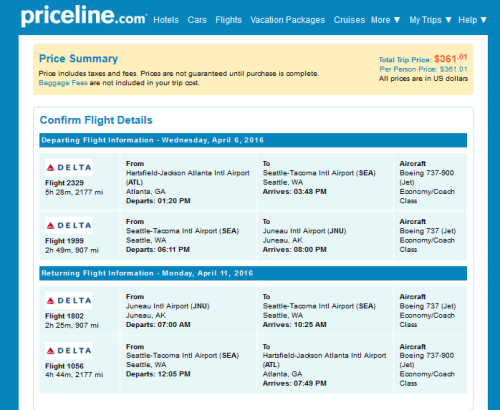The image size is (500, 410).
Task: Go to the Cars page
Action: click(197, 20)
